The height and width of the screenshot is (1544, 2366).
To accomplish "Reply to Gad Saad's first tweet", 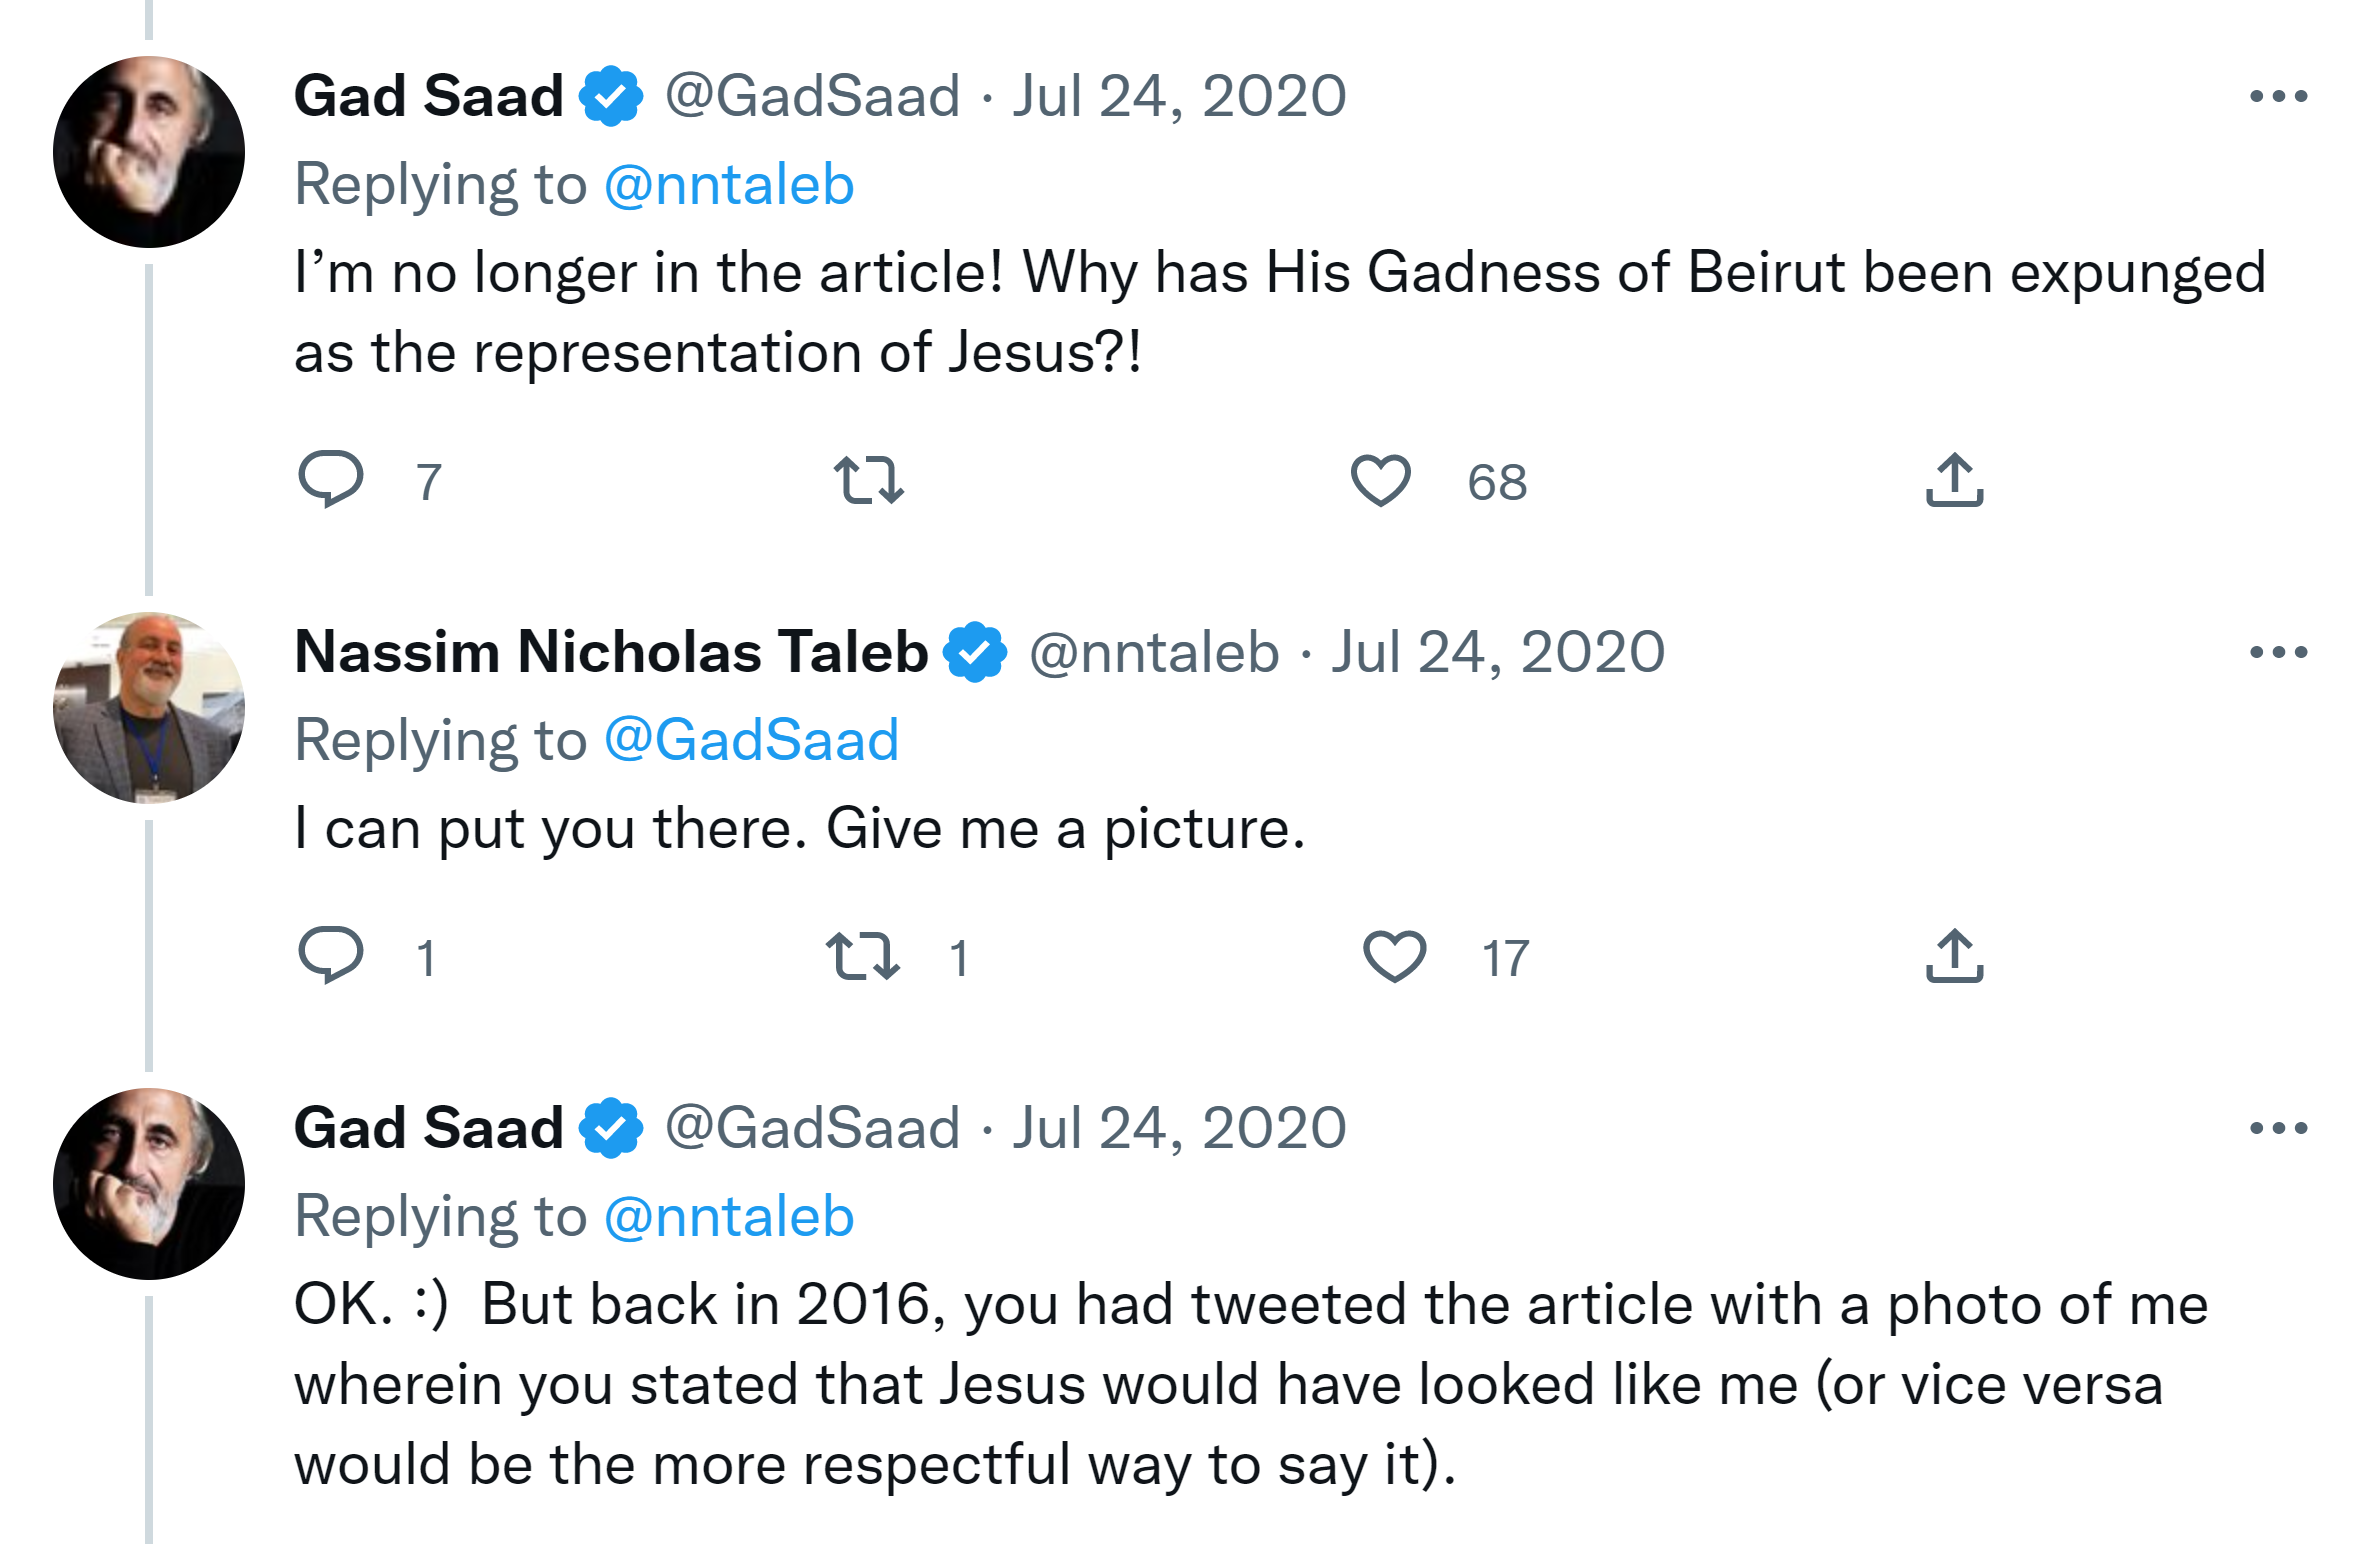I will tap(331, 479).
